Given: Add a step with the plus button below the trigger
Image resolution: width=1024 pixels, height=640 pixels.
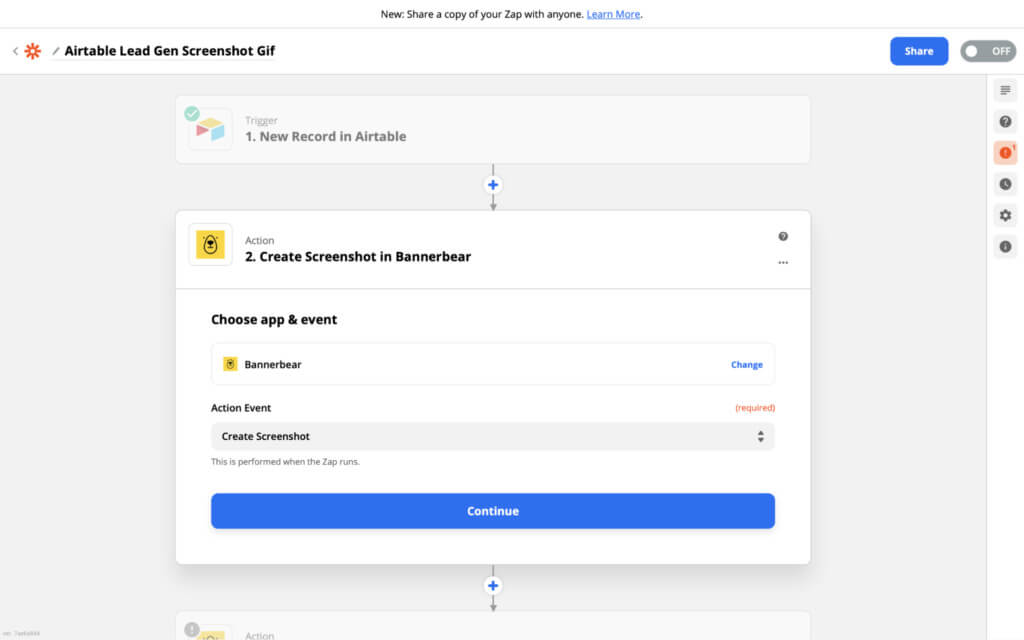Looking at the screenshot, I should (492, 184).
